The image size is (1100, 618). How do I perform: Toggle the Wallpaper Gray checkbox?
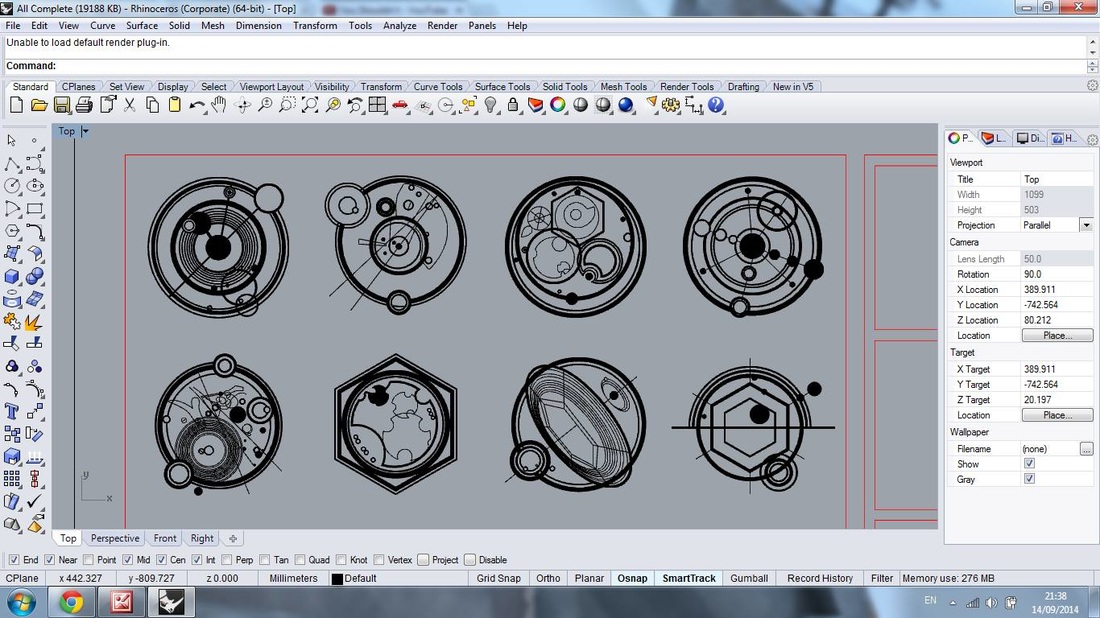click(1029, 479)
